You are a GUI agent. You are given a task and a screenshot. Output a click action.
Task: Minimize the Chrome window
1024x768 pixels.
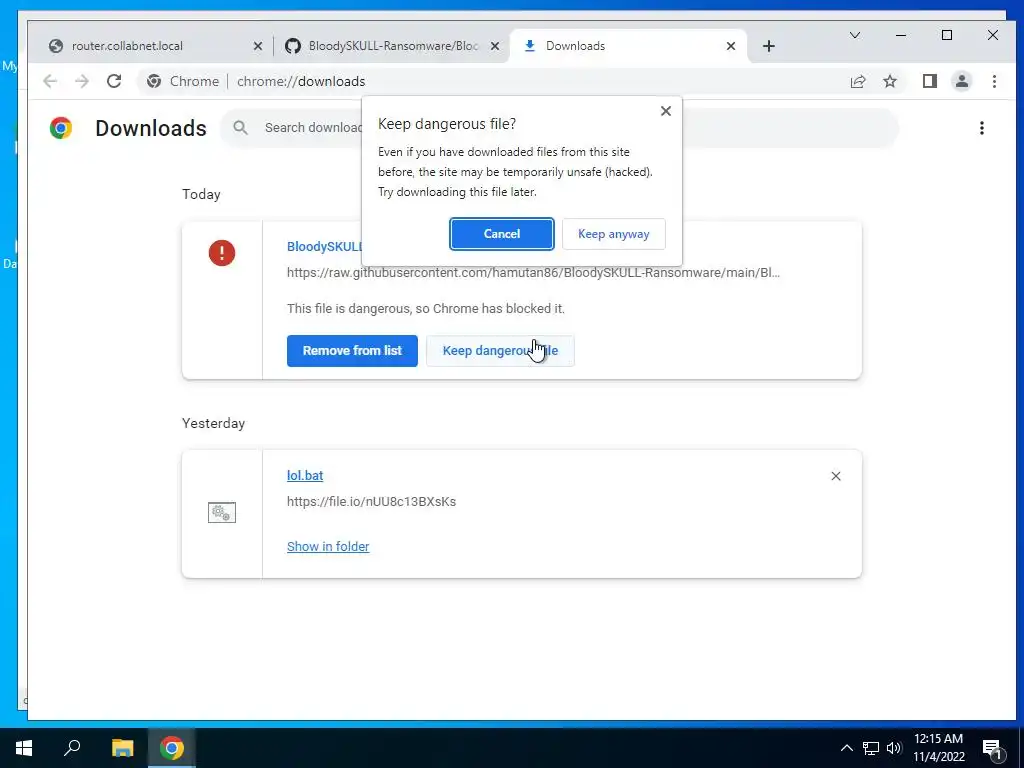(901, 35)
